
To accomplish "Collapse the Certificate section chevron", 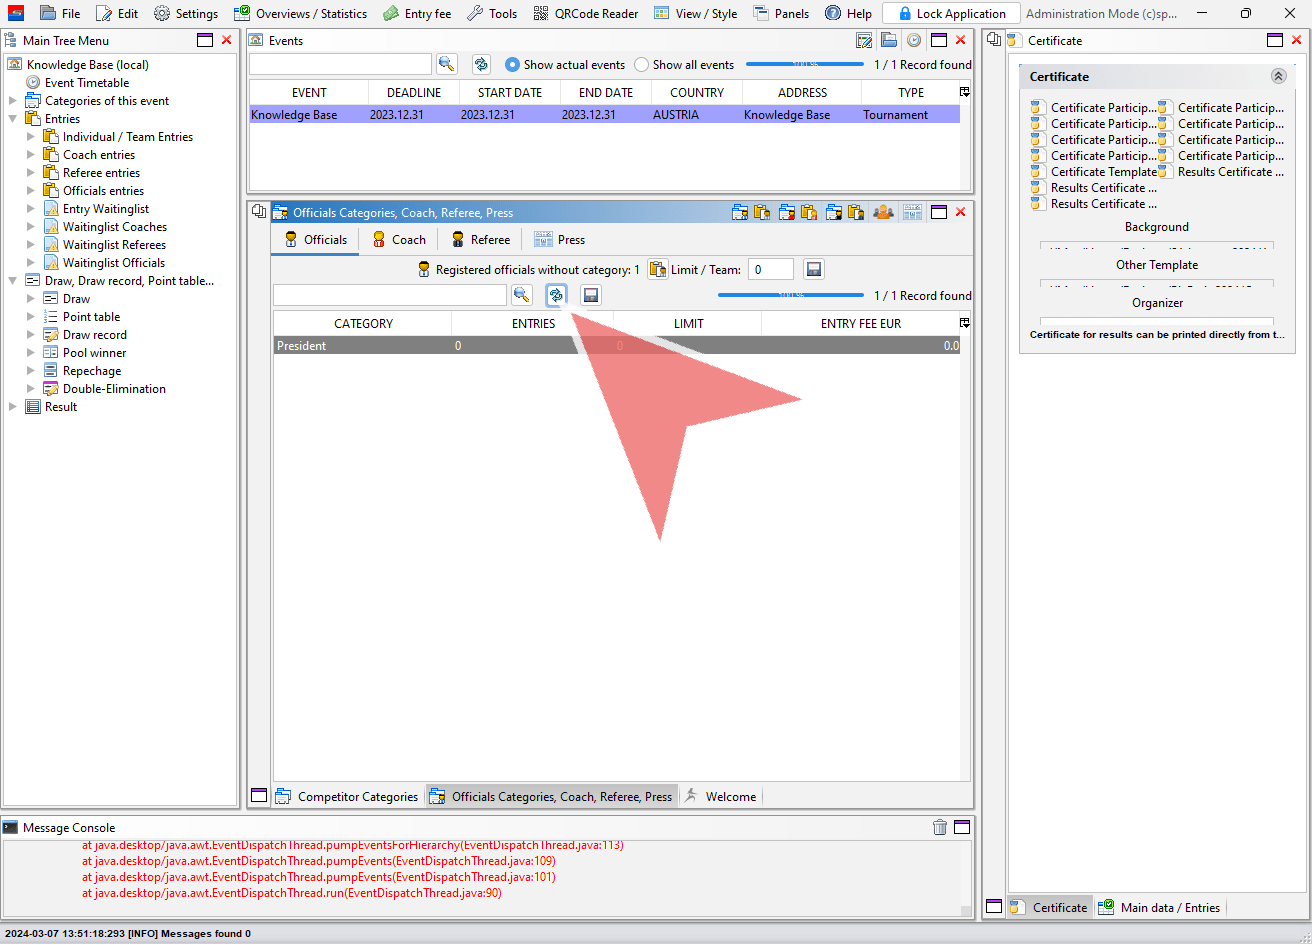I will 1278,76.
